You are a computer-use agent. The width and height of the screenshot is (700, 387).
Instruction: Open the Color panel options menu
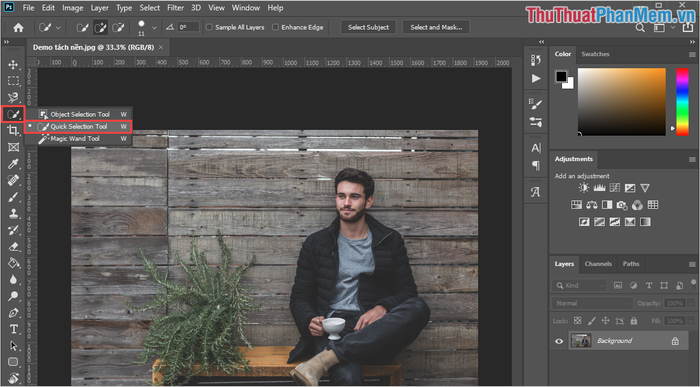[x=692, y=54]
